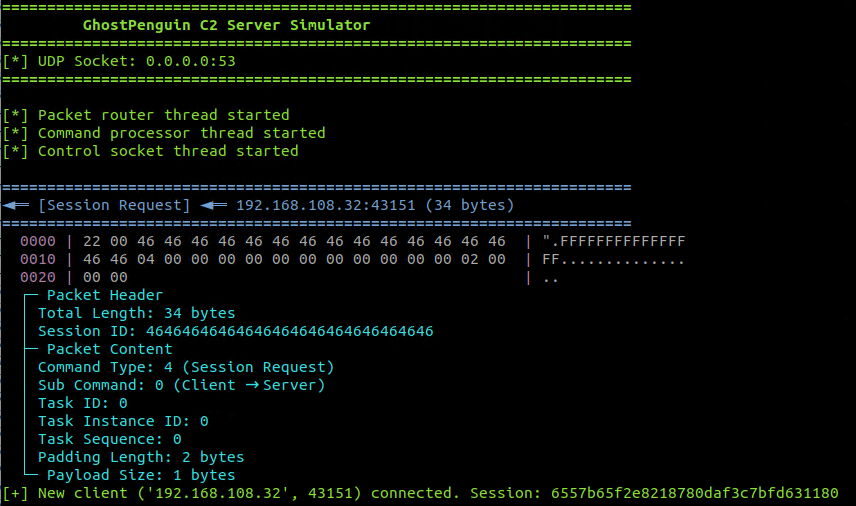Click the Command Type: 4 (Session Request) line
The width and height of the screenshot is (856, 506).
pyautogui.click(x=186, y=367)
